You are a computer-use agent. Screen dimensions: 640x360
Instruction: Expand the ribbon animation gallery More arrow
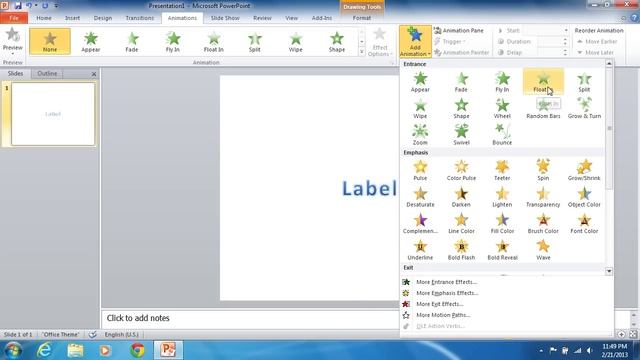click(362, 52)
